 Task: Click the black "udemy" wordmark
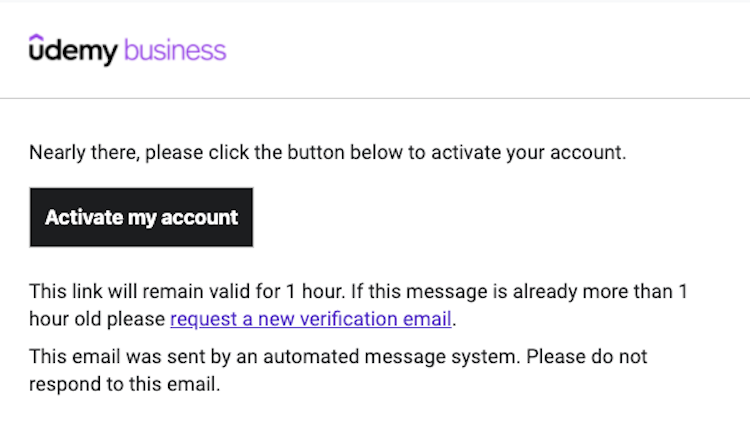(x=75, y=51)
